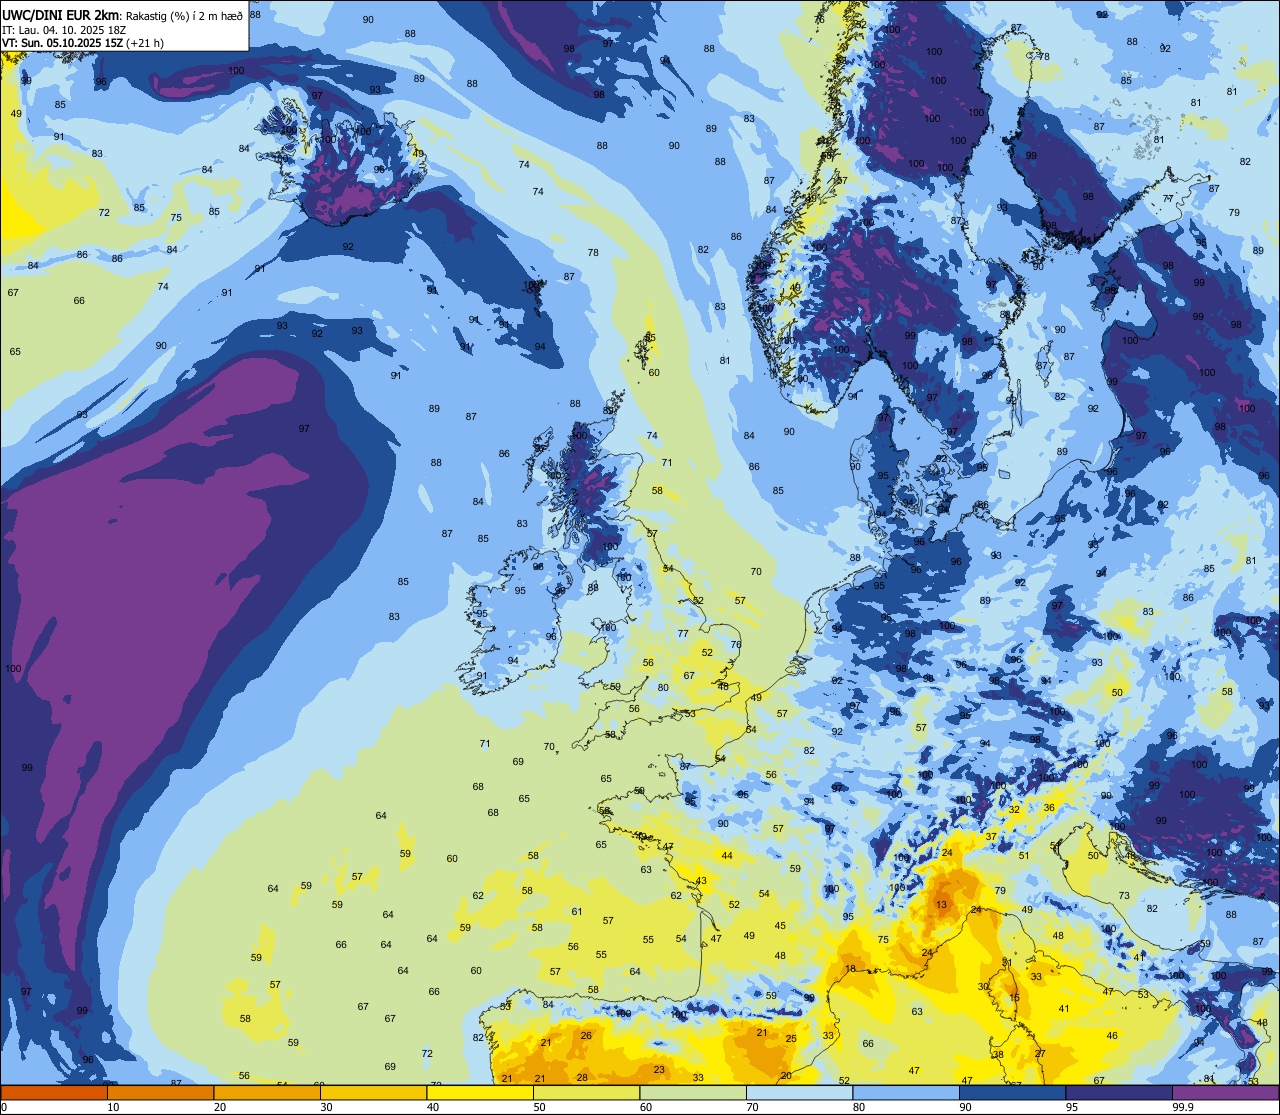Click the '0' label on the legend
This screenshot has height=1115, width=1280.
click(4, 1107)
